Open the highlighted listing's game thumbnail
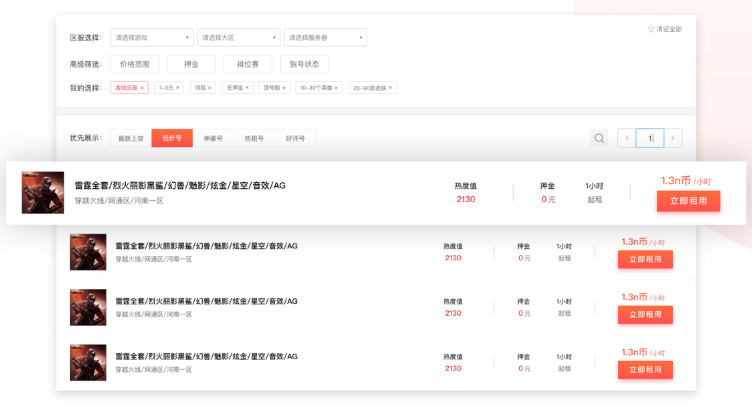The image size is (752, 413). (43, 193)
